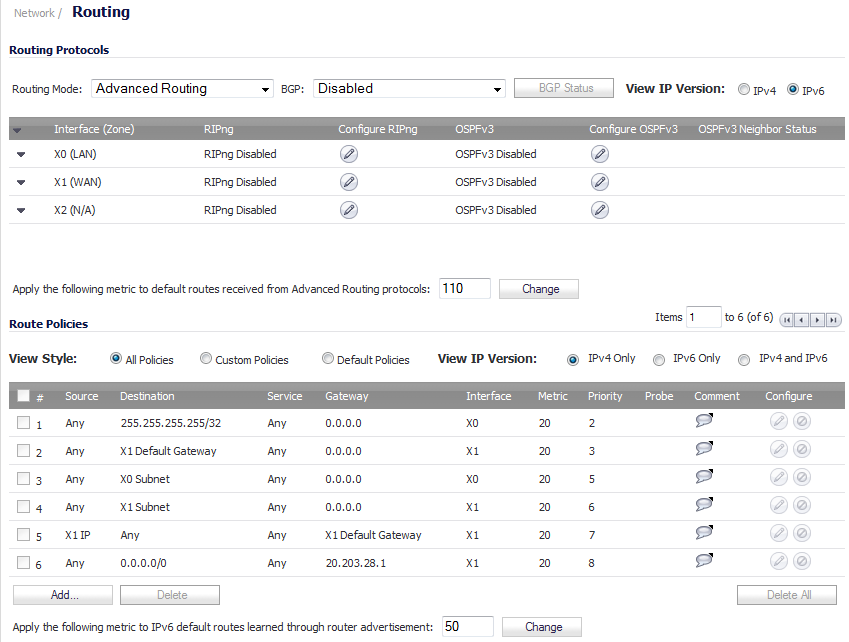Image resolution: width=849 pixels, height=642 pixels.
Task: Configure RIPng for X0 (LAN) interface
Action: [x=348, y=154]
